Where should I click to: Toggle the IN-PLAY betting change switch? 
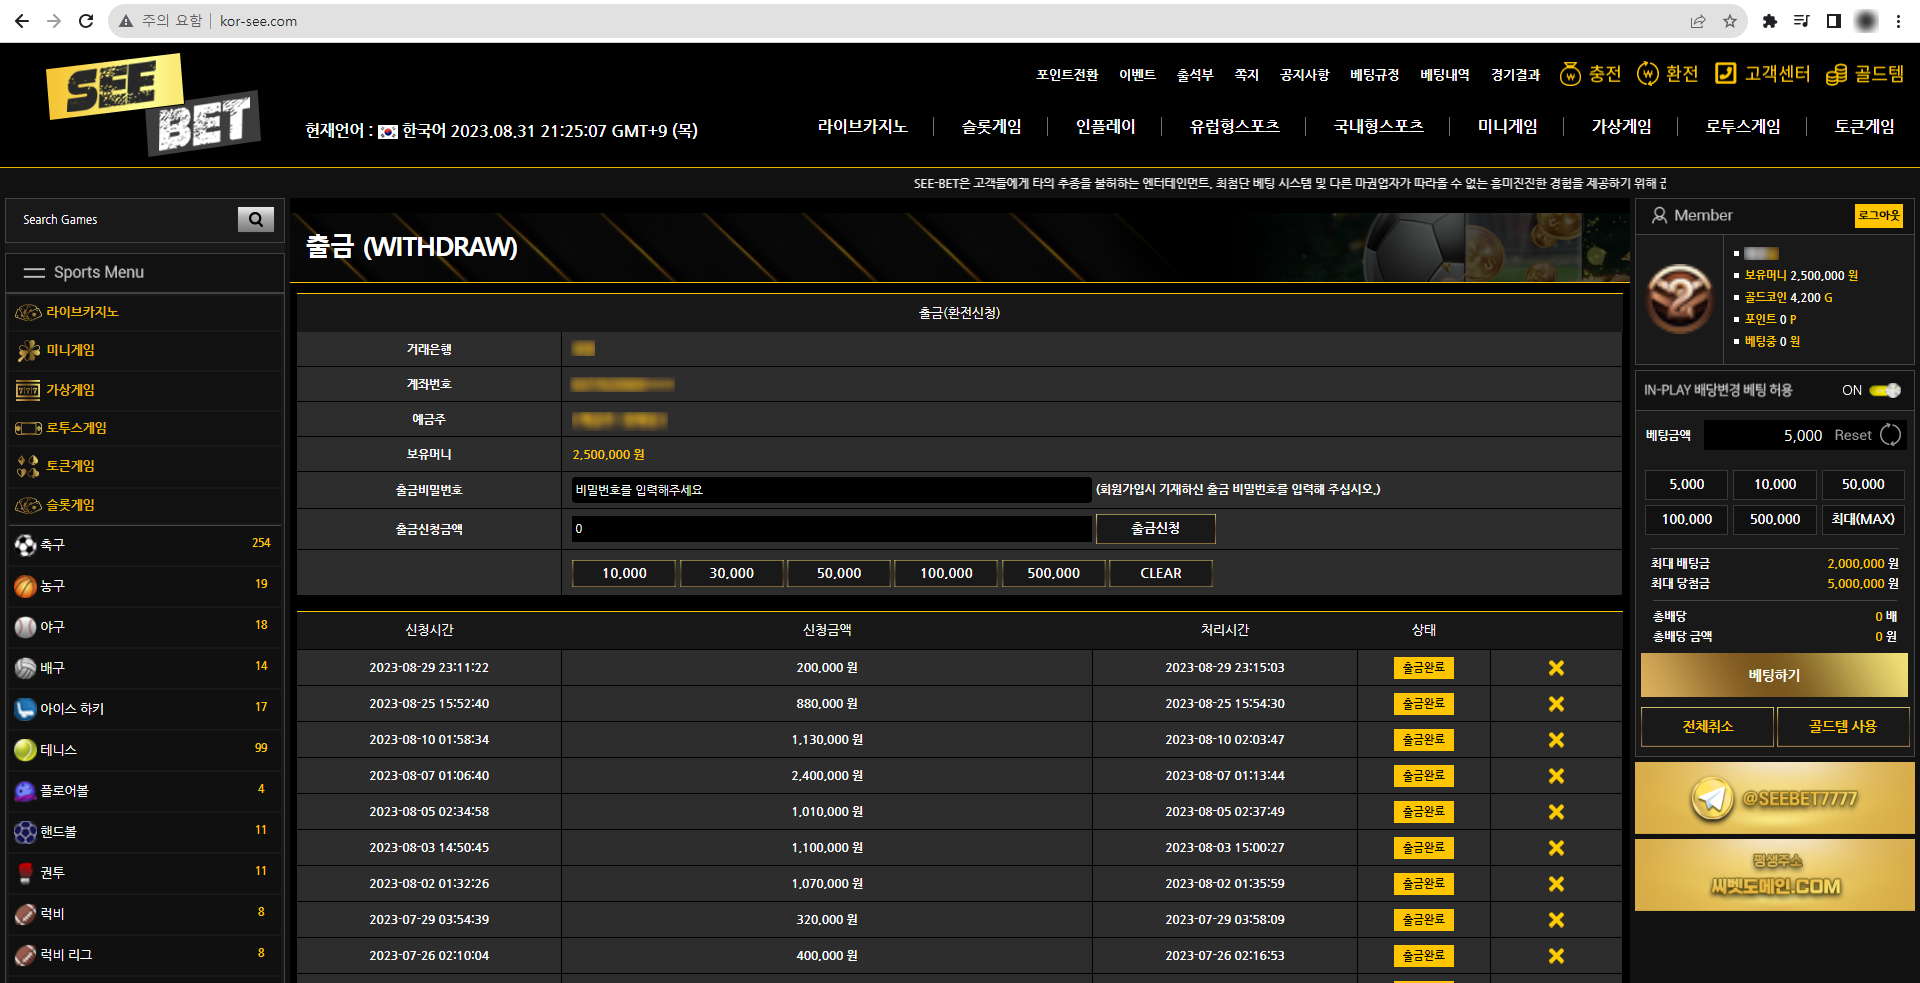point(1885,390)
